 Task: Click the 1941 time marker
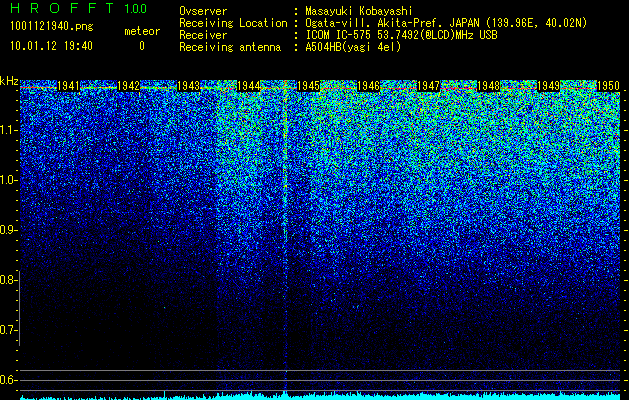coord(68,86)
